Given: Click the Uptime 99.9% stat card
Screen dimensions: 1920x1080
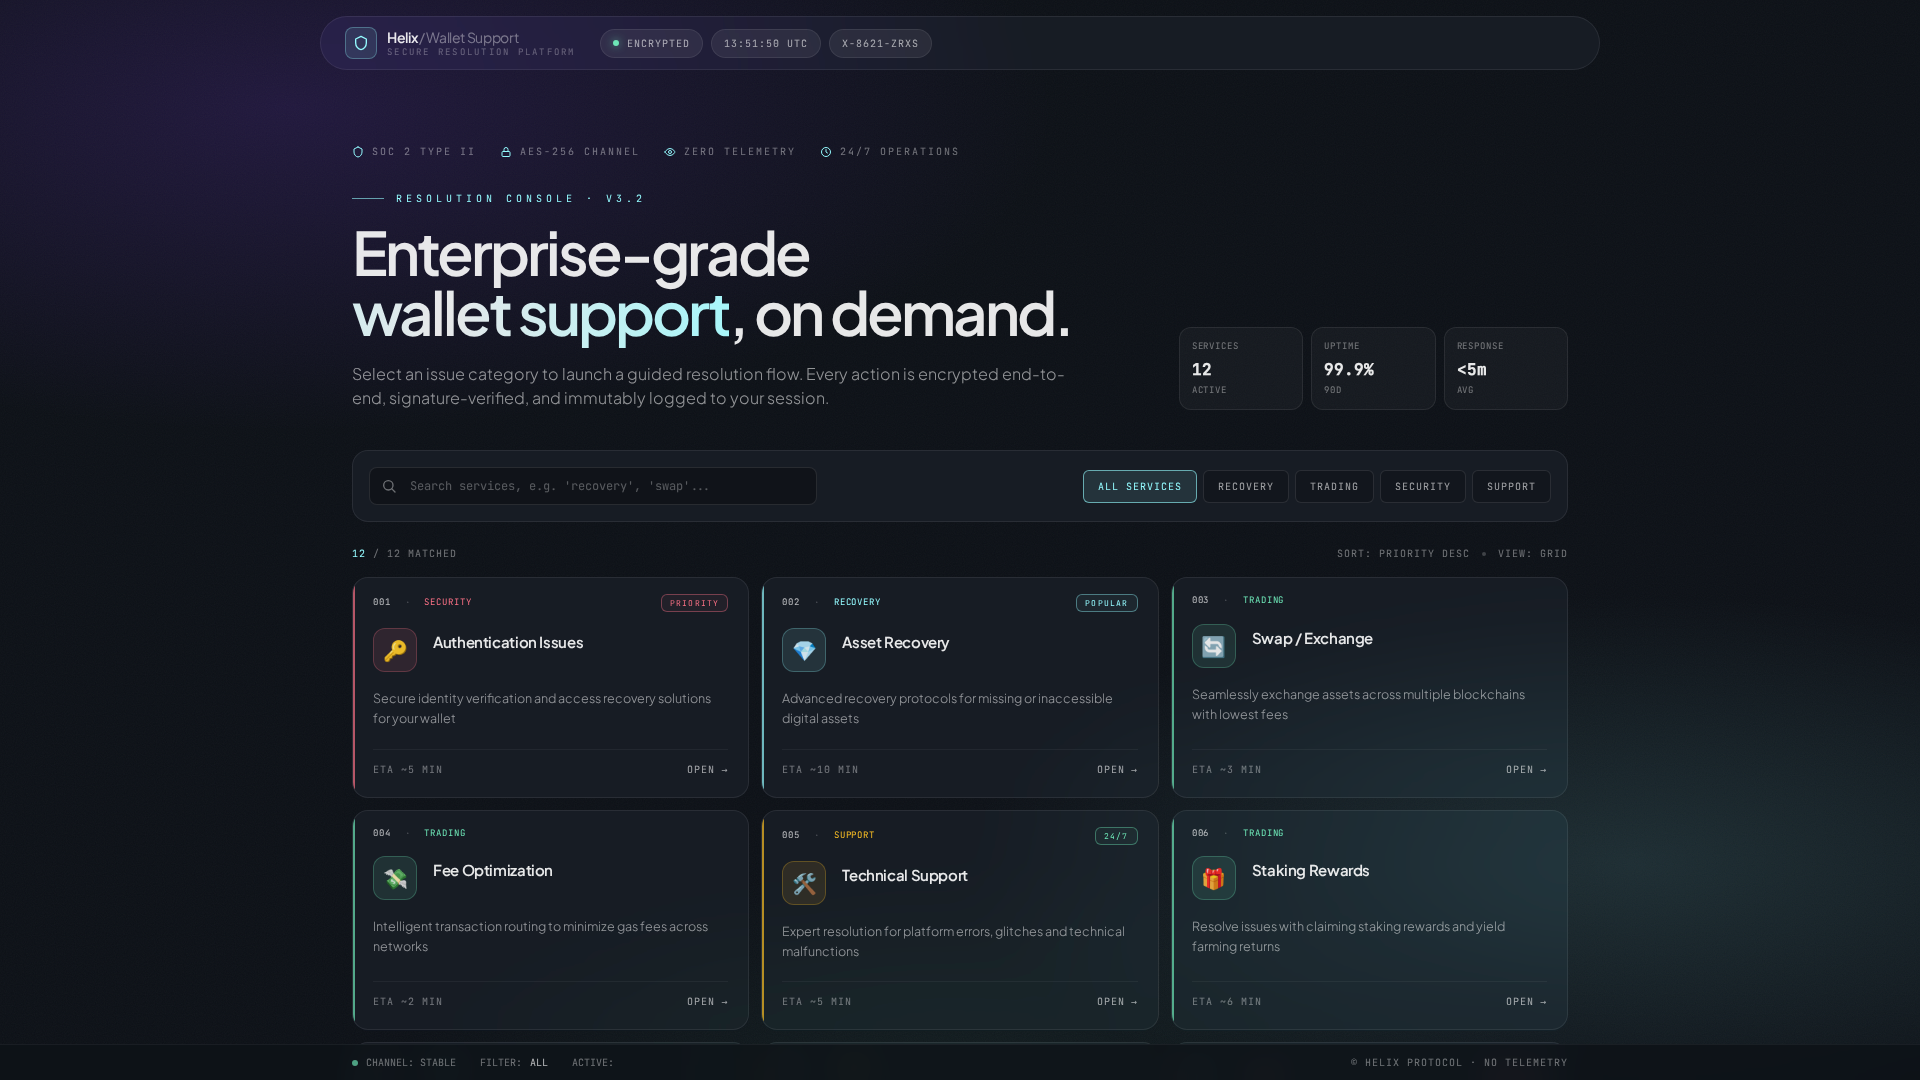Looking at the screenshot, I should [1373, 368].
